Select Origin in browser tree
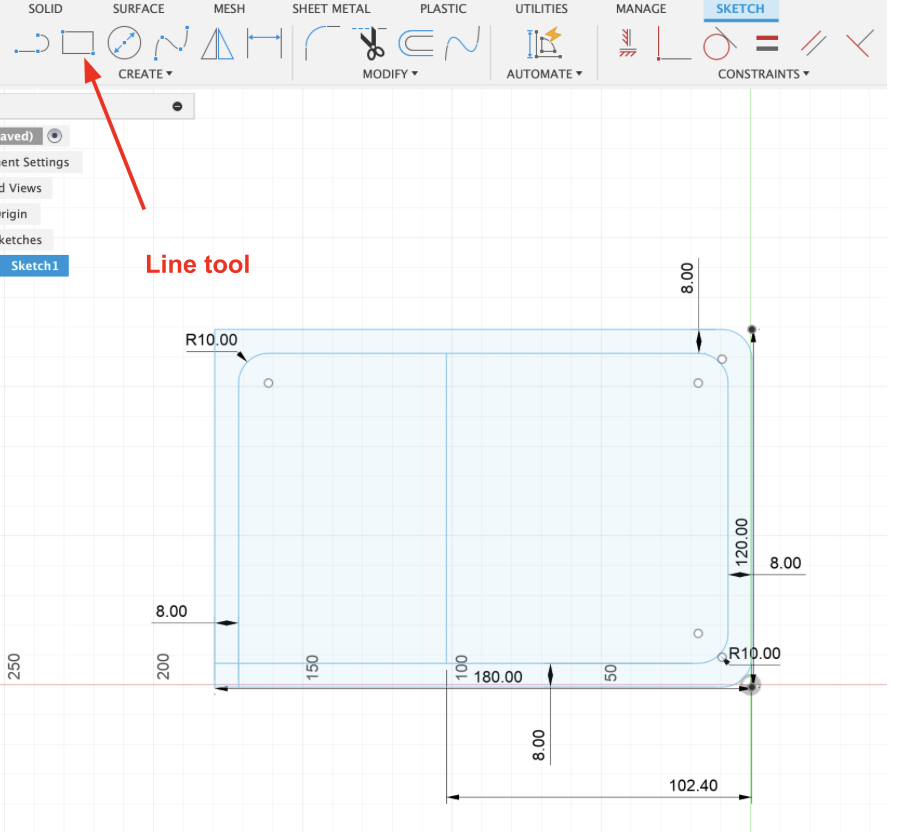Viewport: 900px width, 832px height. coord(14,214)
